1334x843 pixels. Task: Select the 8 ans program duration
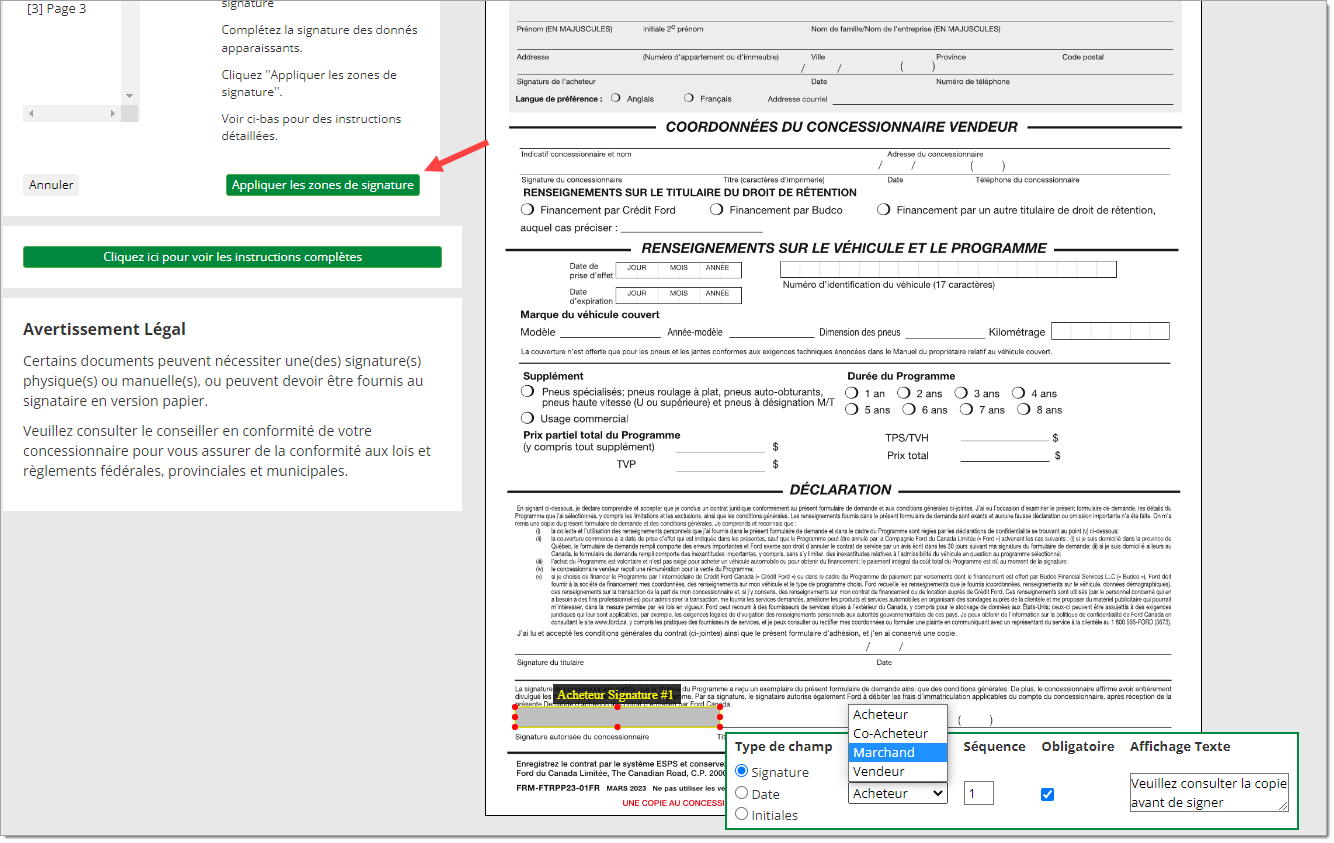(1024, 409)
